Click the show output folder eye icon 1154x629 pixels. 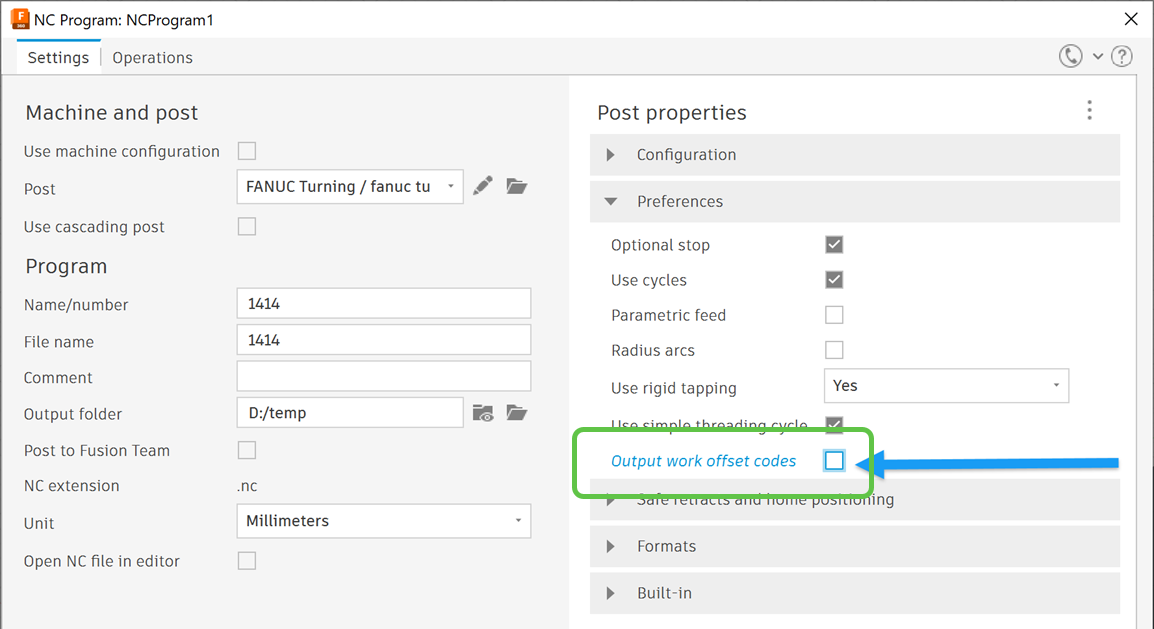click(483, 413)
